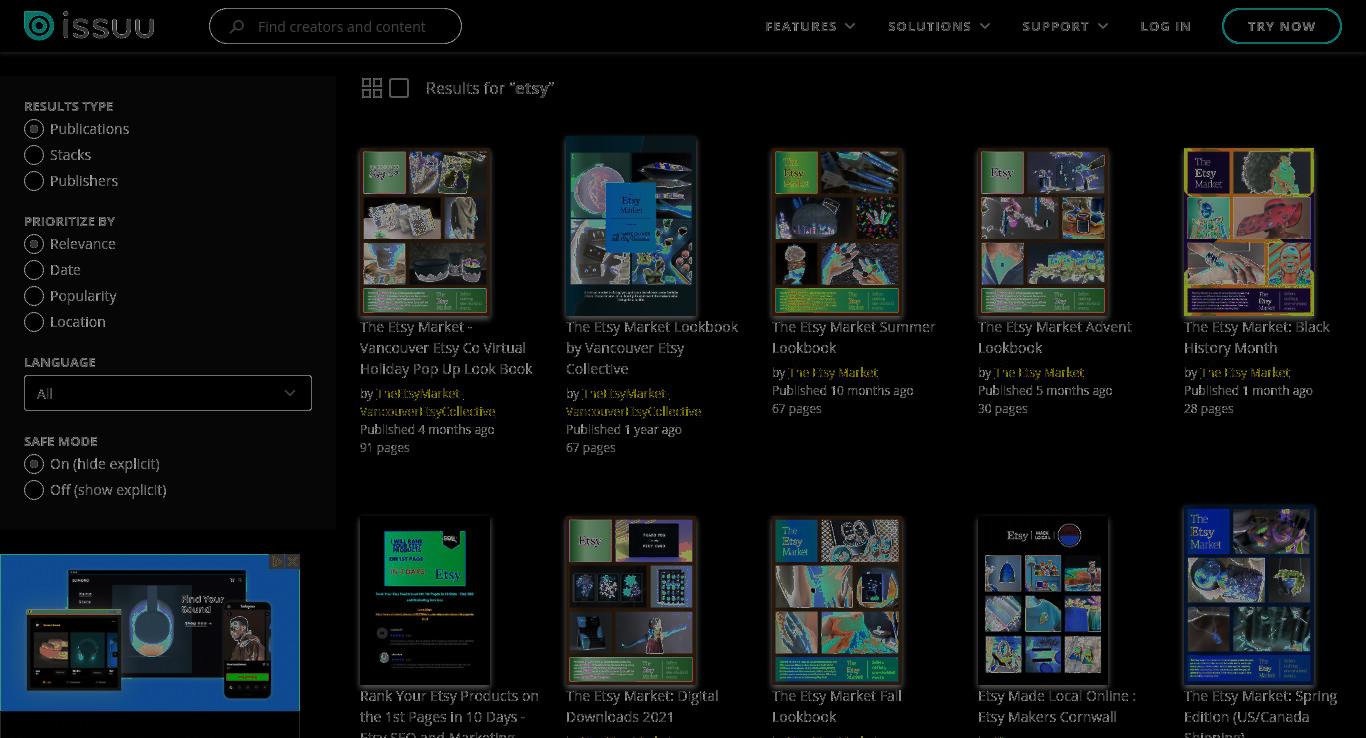Open the issuu home logo
The width and height of the screenshot is (1366, 738).
click(89, 26)
